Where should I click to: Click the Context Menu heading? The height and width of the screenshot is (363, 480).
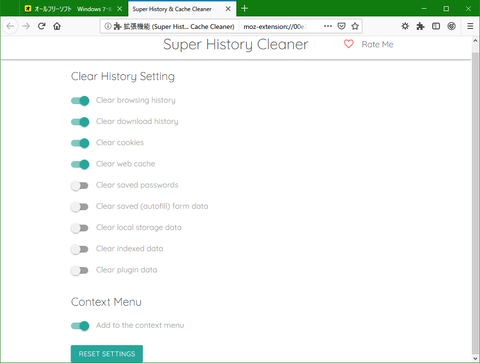pyautogui.click(x=106, y=302)
